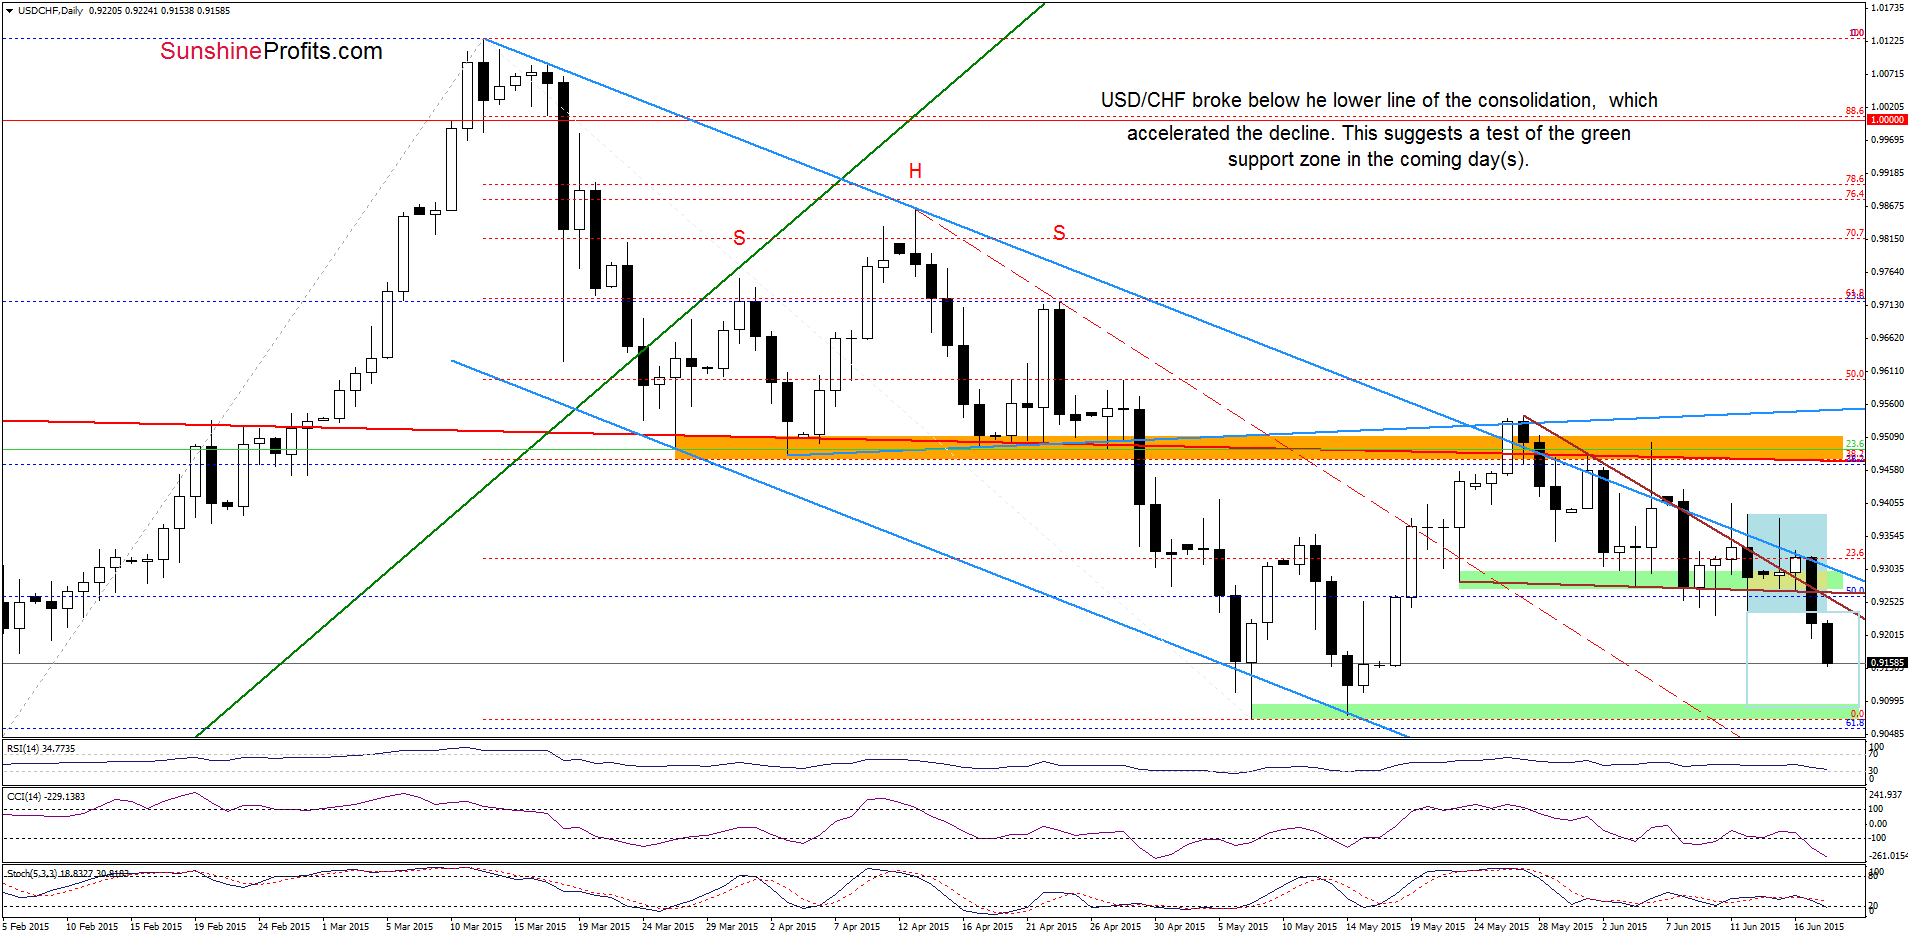Click the 5 Feb 2015 date label
1908x935 pixels.
click(x=26, y=927)
